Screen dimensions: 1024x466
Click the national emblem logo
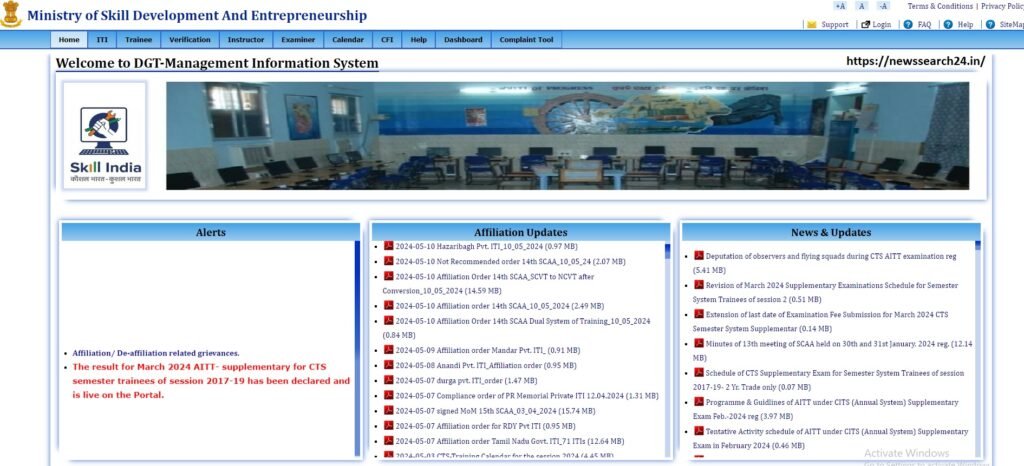tap(10, 14)
